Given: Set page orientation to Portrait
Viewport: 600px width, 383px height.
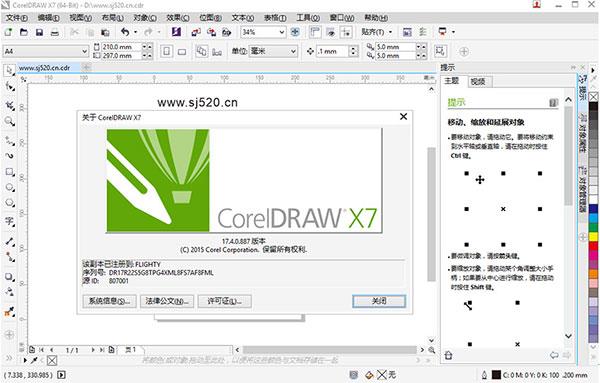Looking at the screenshot, I should pos(166,51).
